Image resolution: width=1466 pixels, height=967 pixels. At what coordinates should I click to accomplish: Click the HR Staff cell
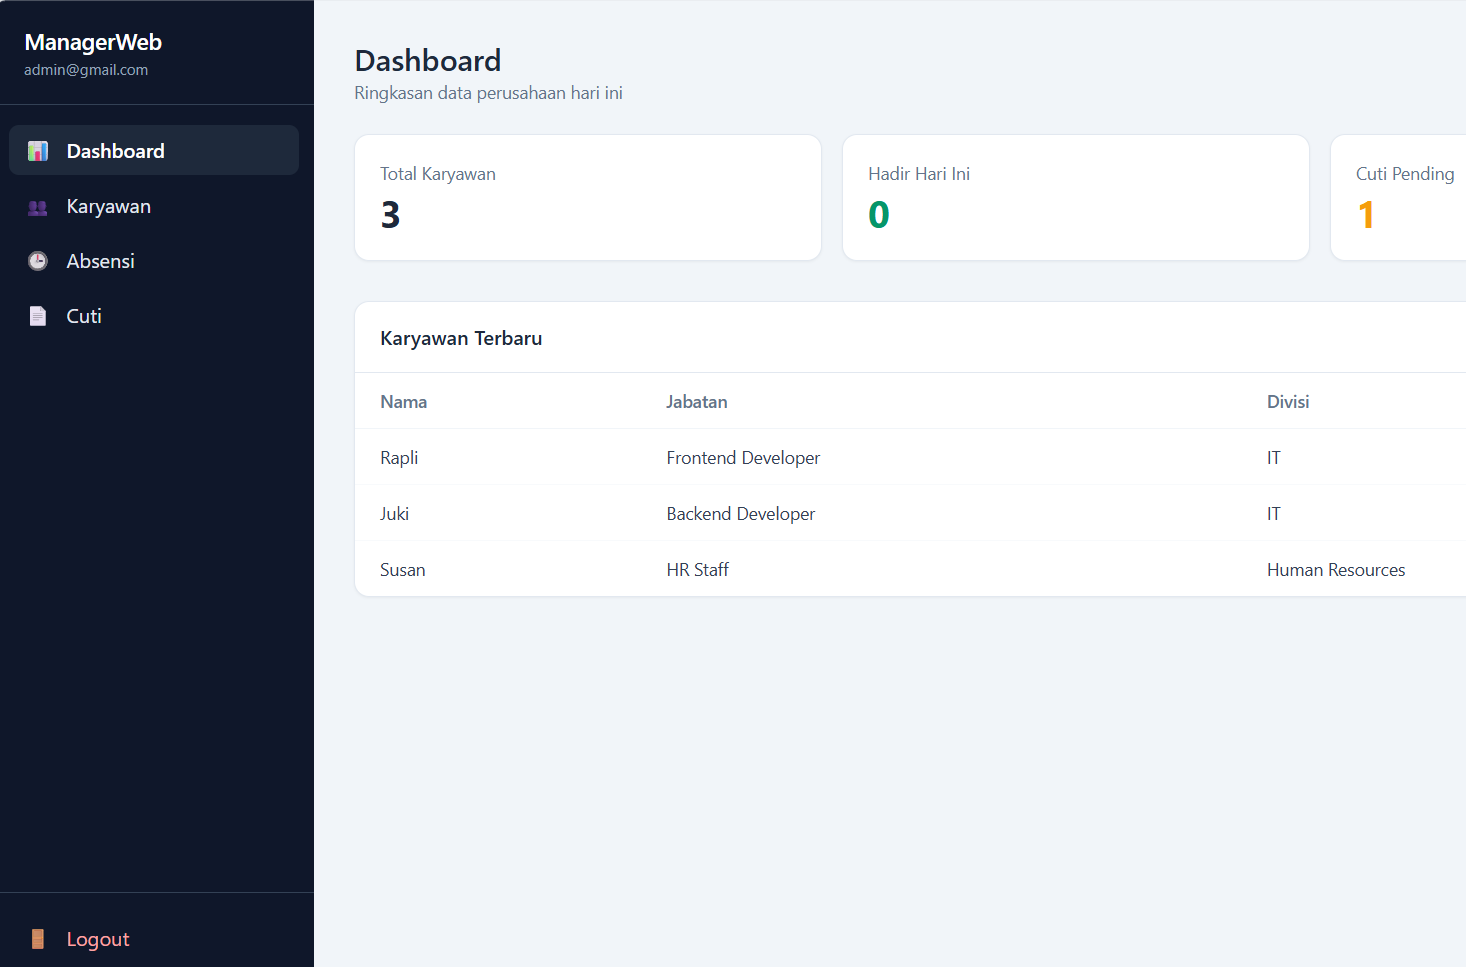698,570
